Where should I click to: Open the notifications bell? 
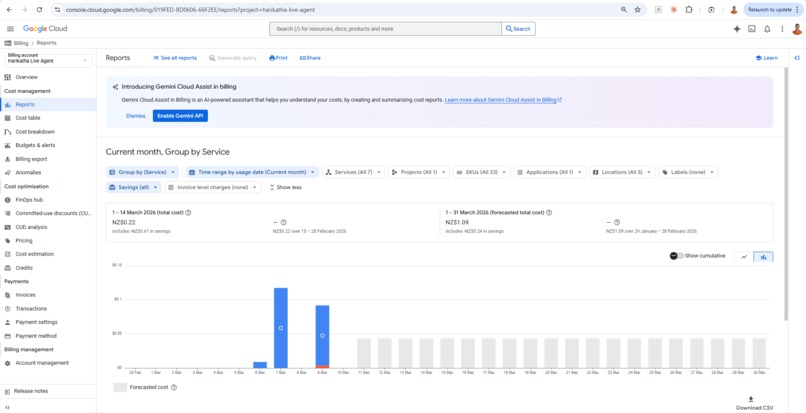click(x=767, y=29)
